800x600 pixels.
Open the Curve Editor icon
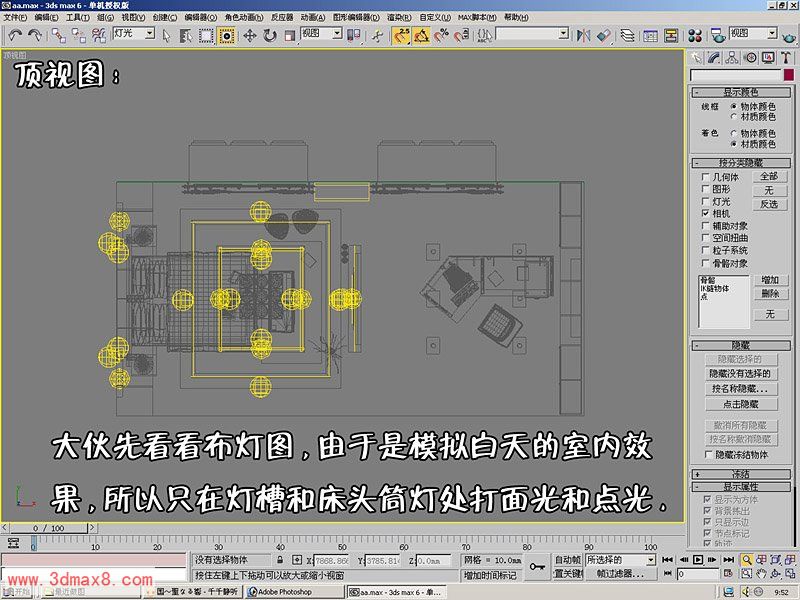coord(651,35)
